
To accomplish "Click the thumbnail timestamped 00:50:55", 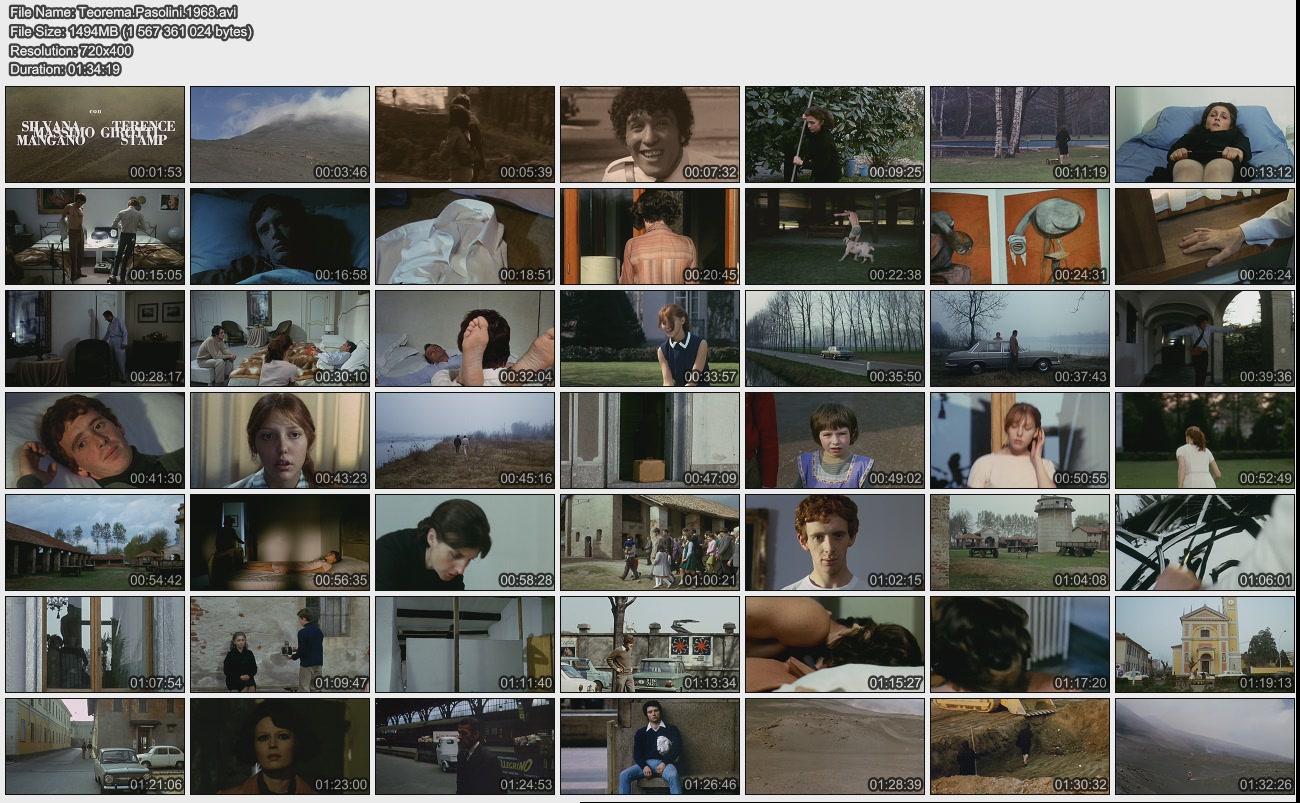I will pos(1020,441).
